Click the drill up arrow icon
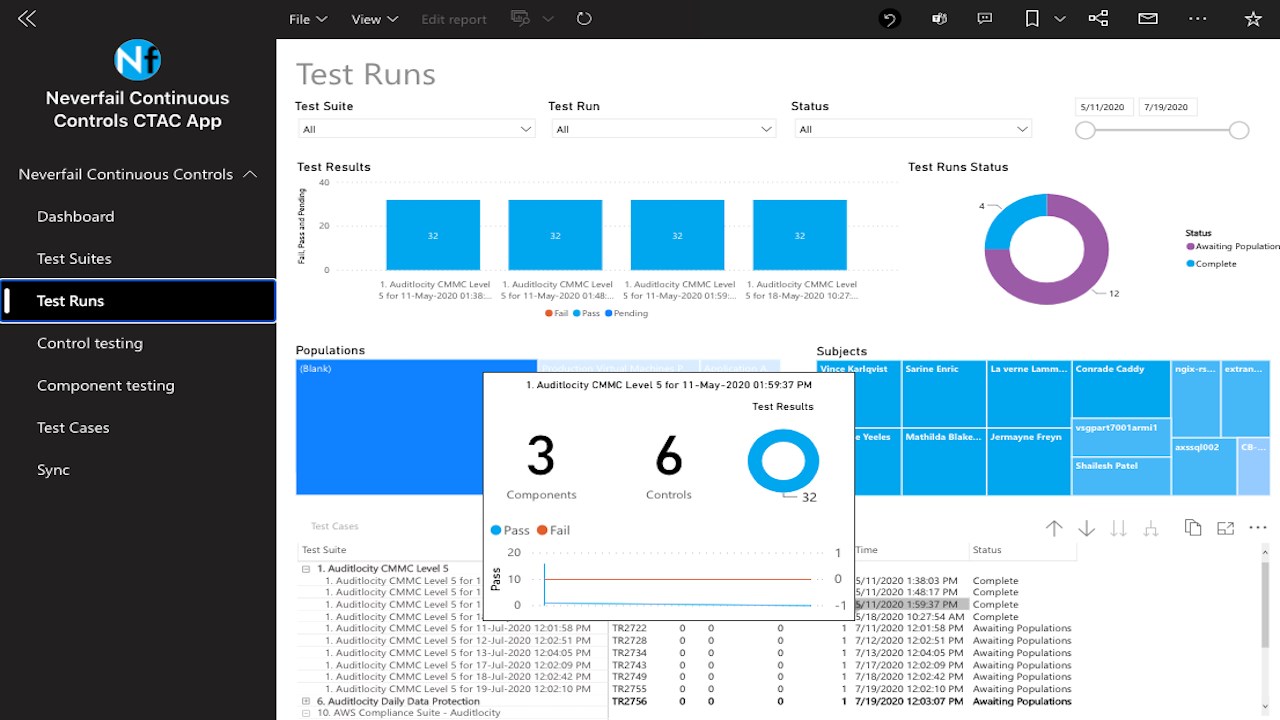The height and width of the screenshot is (720, 1280). tap(1054, 528)
